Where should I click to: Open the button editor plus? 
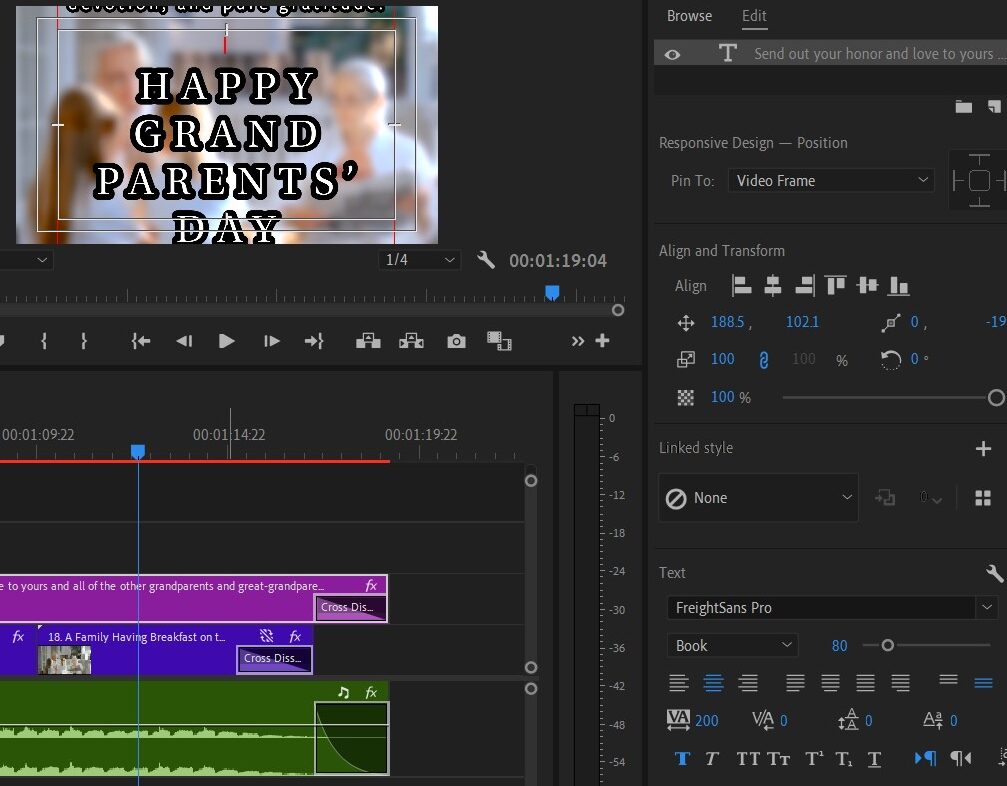click(x=602, y=341)
